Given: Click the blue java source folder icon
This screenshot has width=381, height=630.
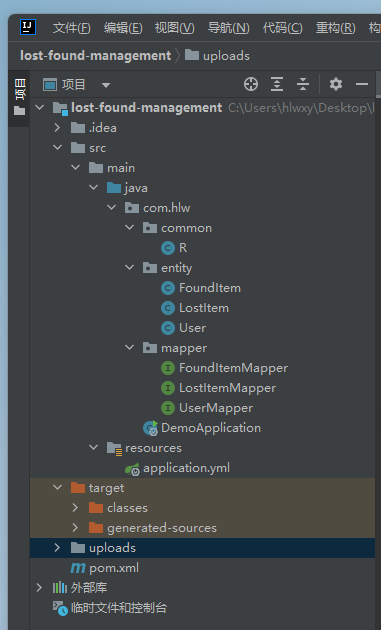Looking at the screenshot, I should pyautogui.click(x=114, y=188).
